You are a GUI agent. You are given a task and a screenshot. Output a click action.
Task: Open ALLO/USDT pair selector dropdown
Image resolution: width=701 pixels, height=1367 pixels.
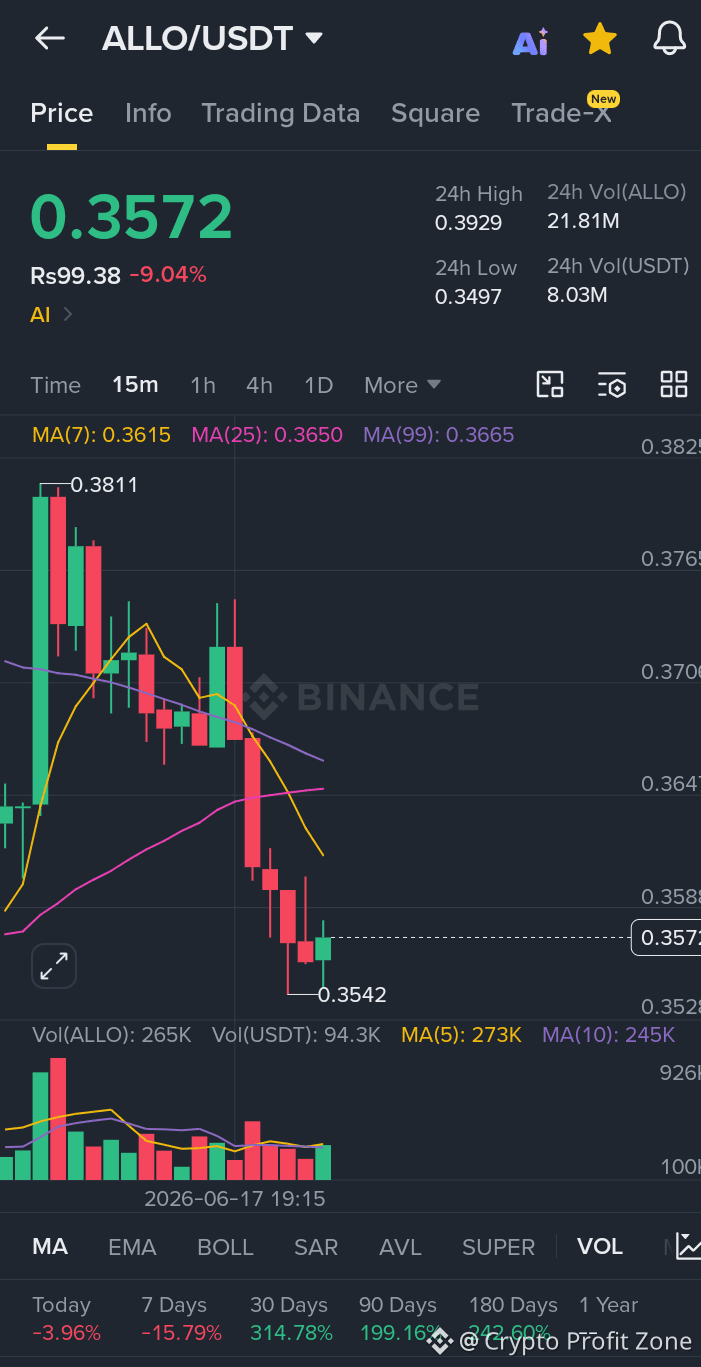click(212, 39)
